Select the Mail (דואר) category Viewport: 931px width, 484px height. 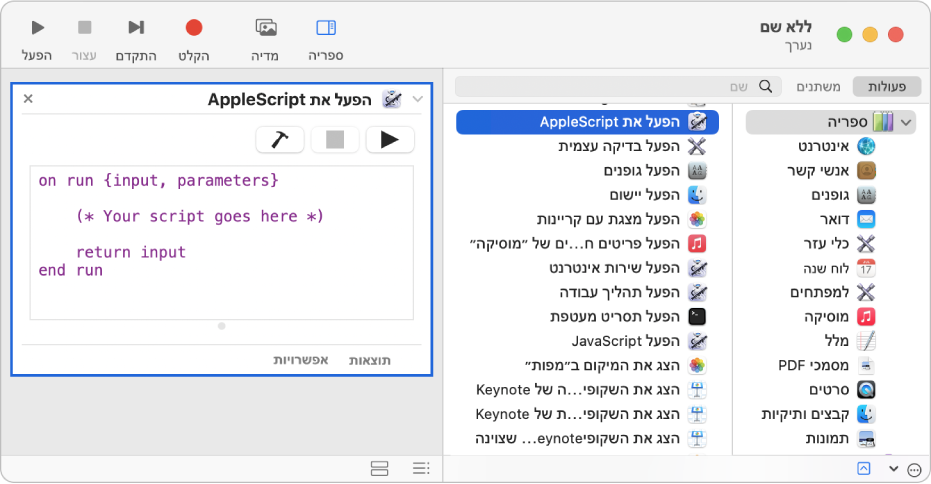tap(866, 219)
